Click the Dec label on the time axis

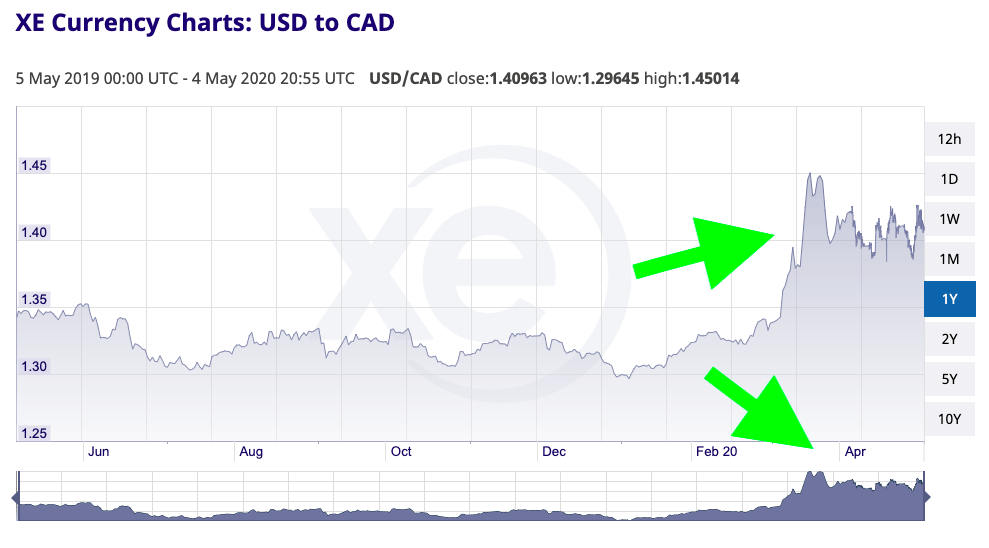coord(553,452)
